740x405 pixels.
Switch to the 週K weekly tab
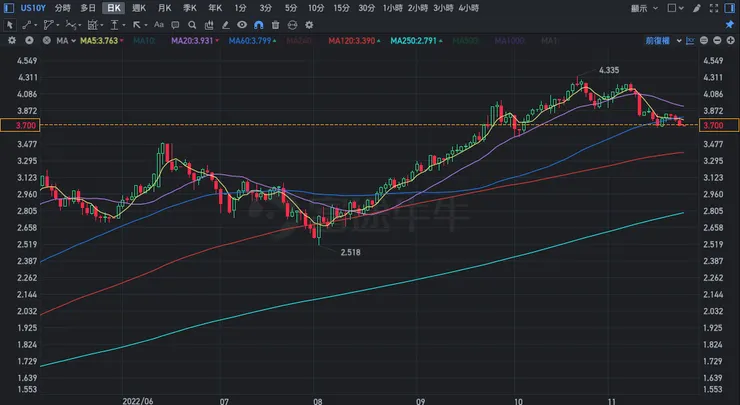click(139, 8)
